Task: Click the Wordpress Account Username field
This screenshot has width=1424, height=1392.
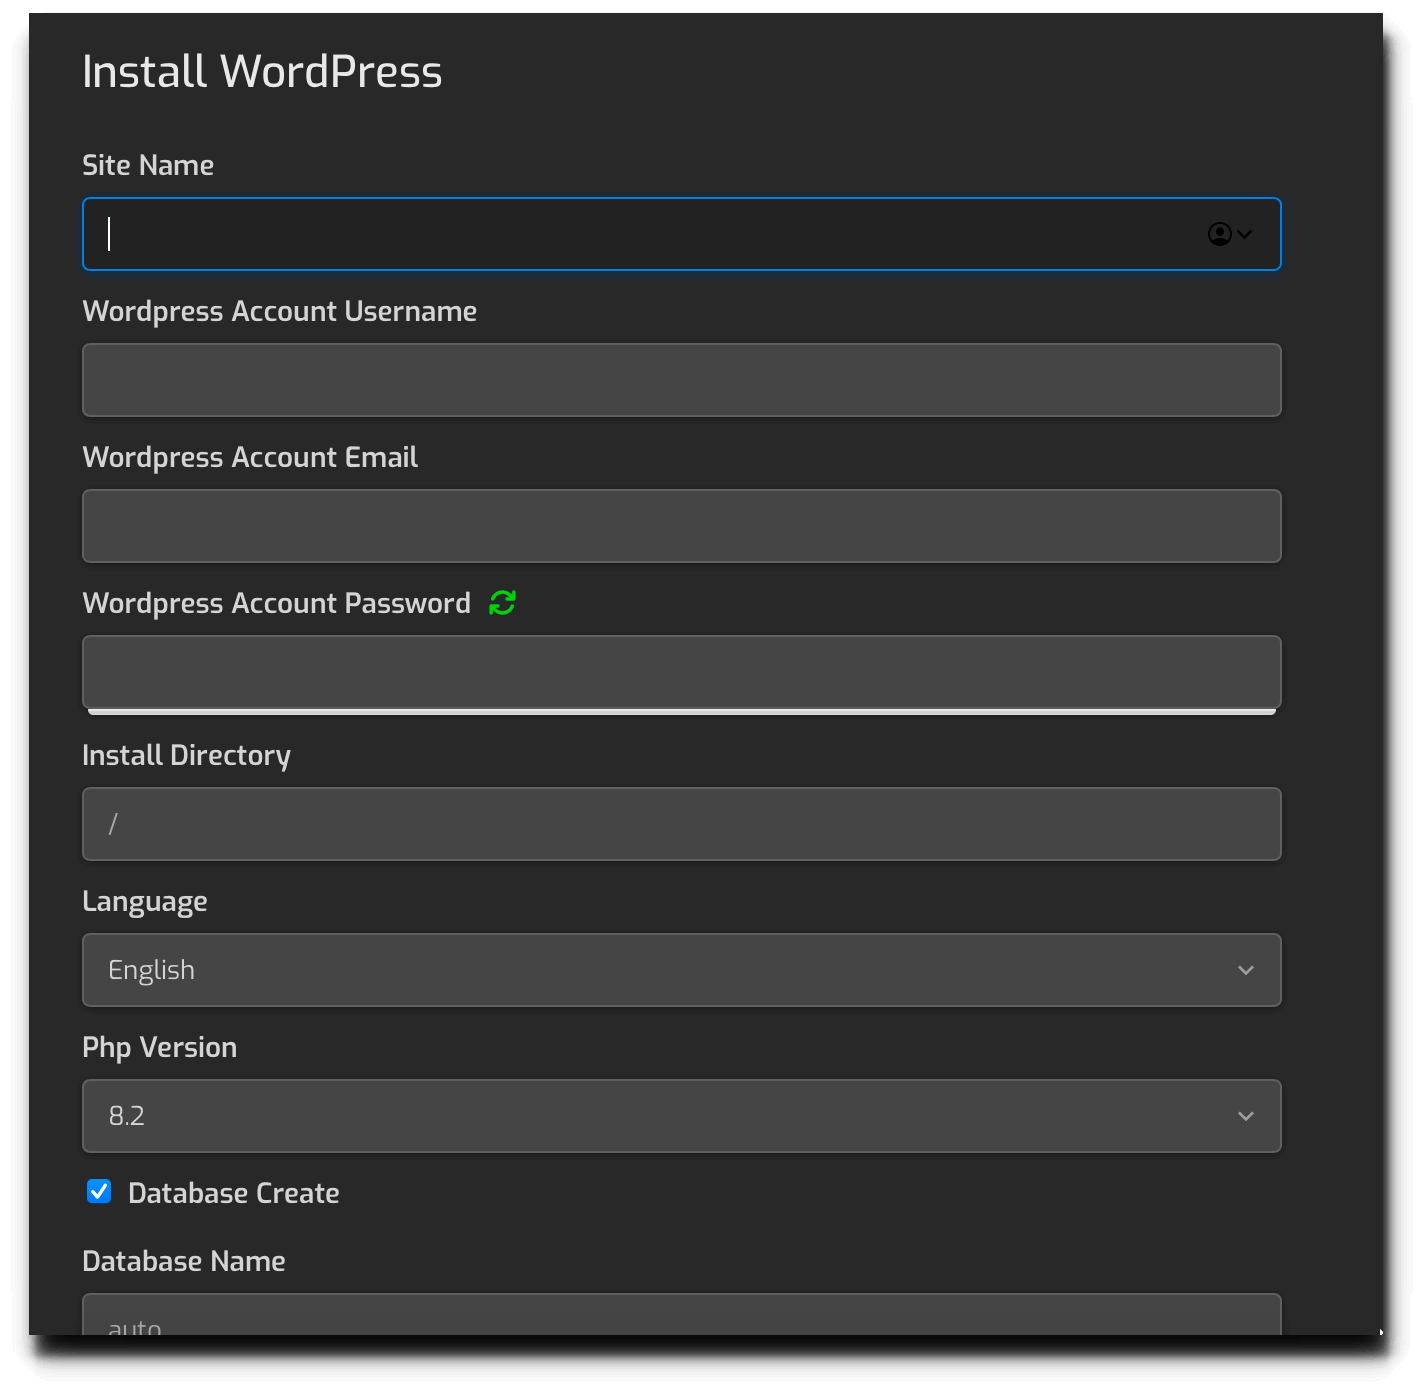Action: (x=682, y=380)
